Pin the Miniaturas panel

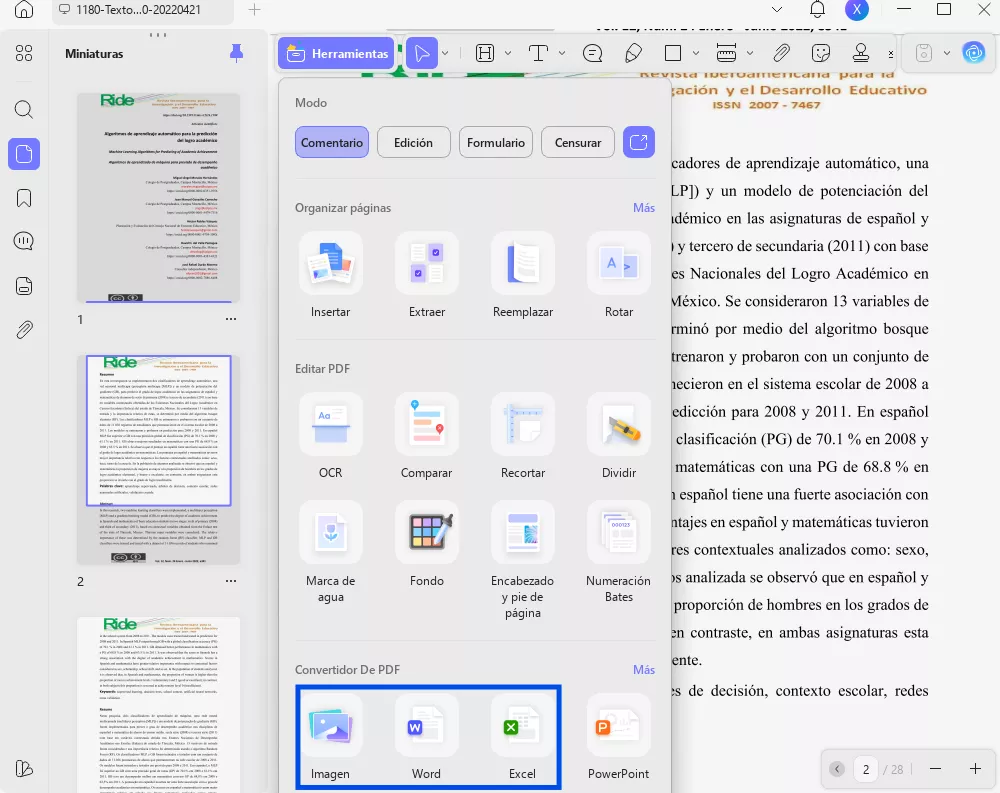(x=237, y=54)
